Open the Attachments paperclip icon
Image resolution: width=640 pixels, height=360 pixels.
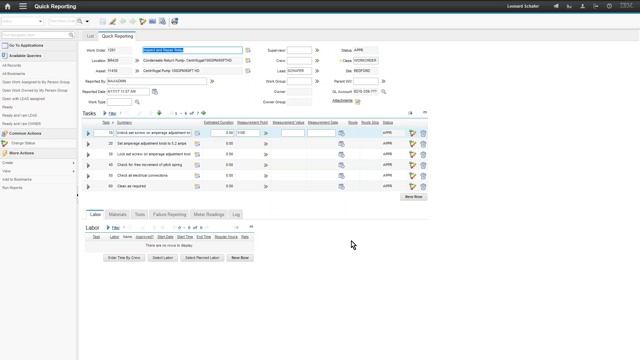[x=358, y=102]
